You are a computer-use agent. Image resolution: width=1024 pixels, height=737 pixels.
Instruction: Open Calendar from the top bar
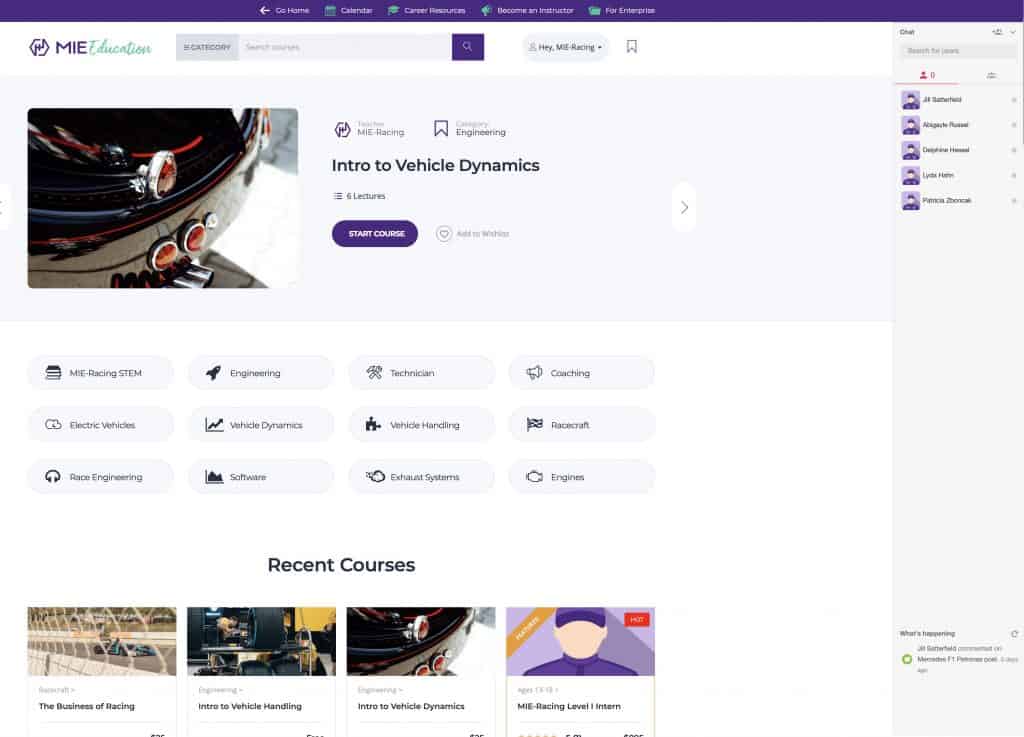(349, 10)
